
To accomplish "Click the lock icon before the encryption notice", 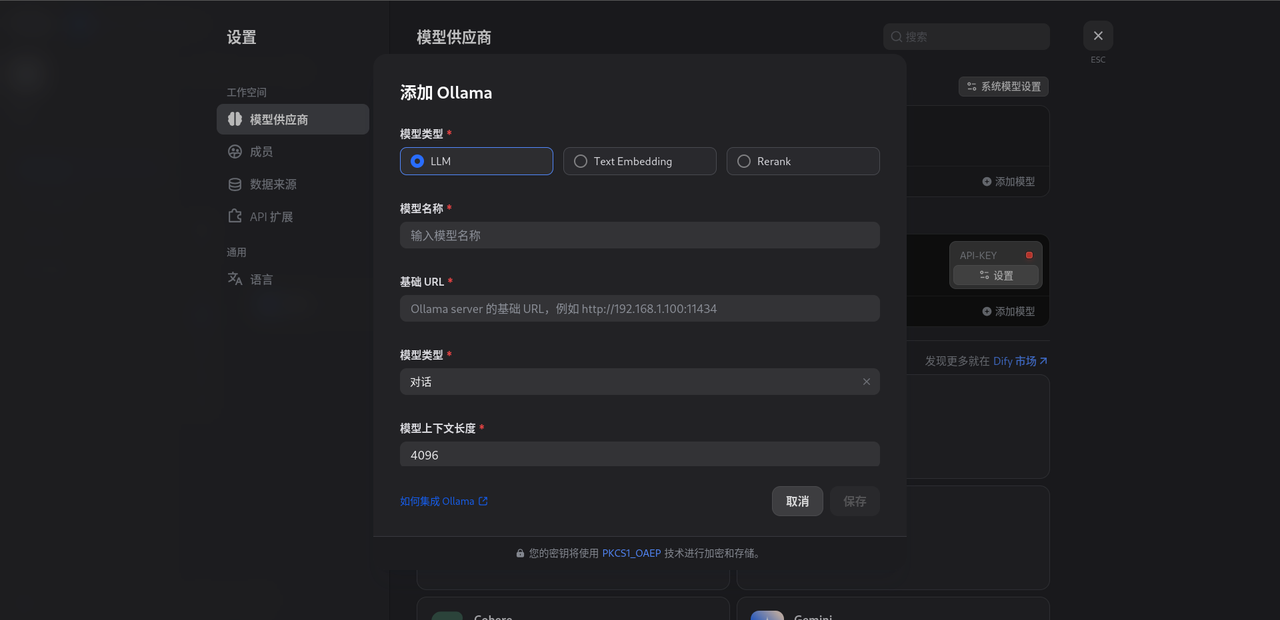I will pos(520,553).
